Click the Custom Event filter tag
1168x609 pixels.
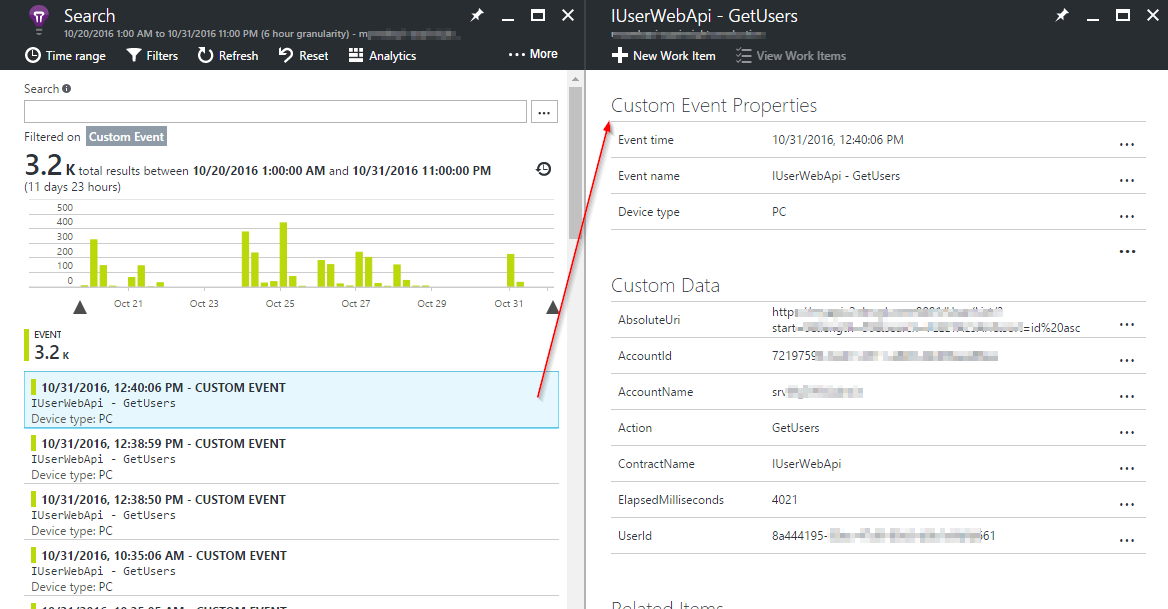tap(126, 137)
